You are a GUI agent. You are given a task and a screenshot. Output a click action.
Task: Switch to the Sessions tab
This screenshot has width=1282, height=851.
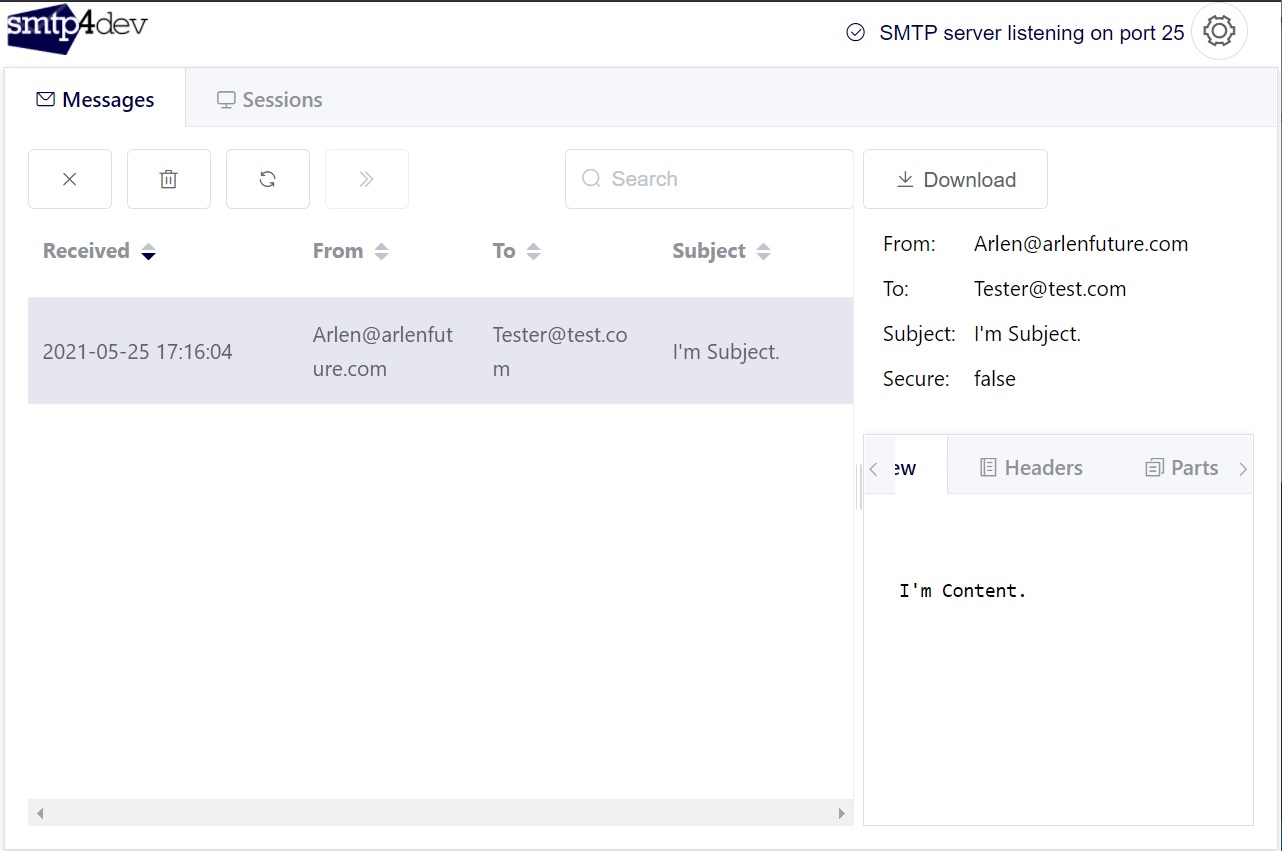(x=269, y=99)
